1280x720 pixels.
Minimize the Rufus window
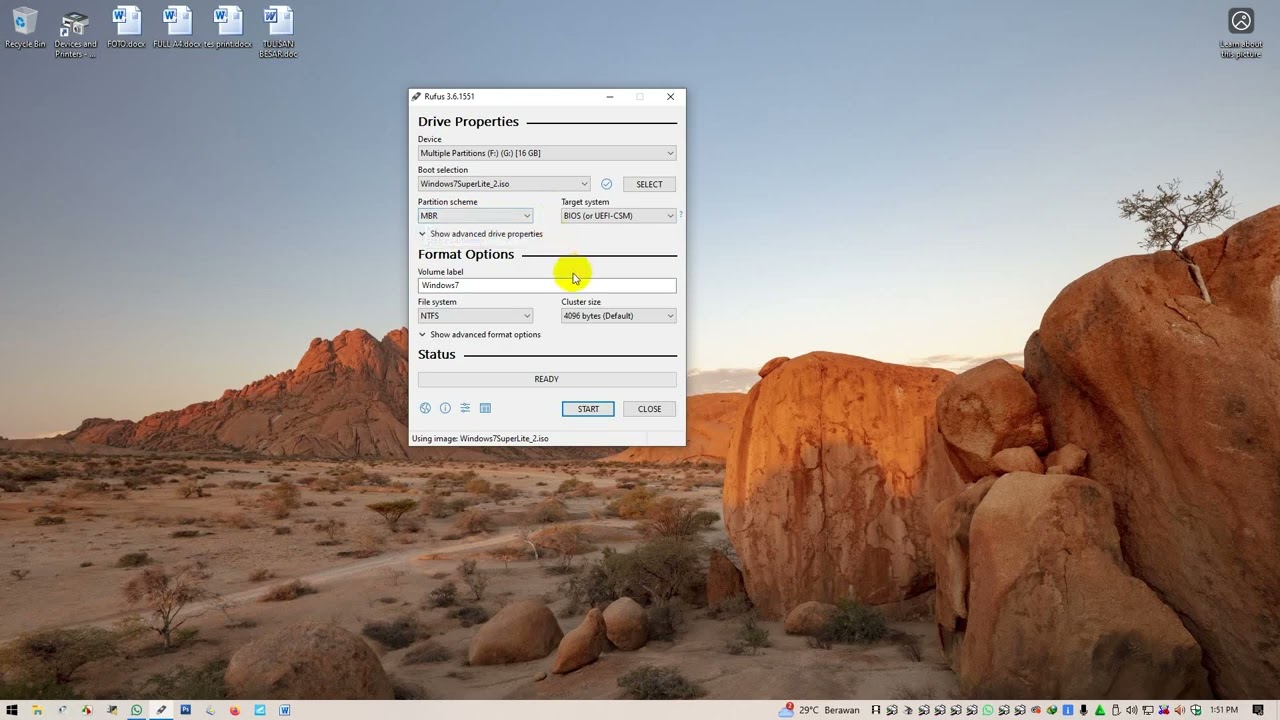pyautogui.click(x=609, y=97)
